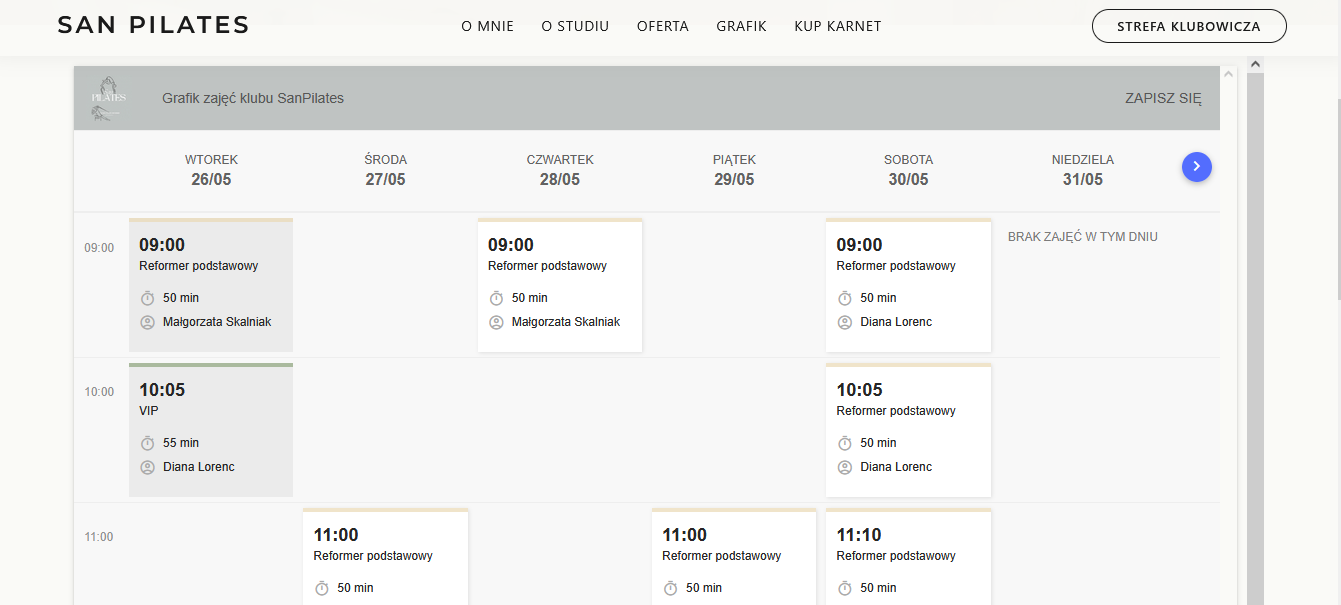Open the O STUDIU menu item

coord(575,26)
